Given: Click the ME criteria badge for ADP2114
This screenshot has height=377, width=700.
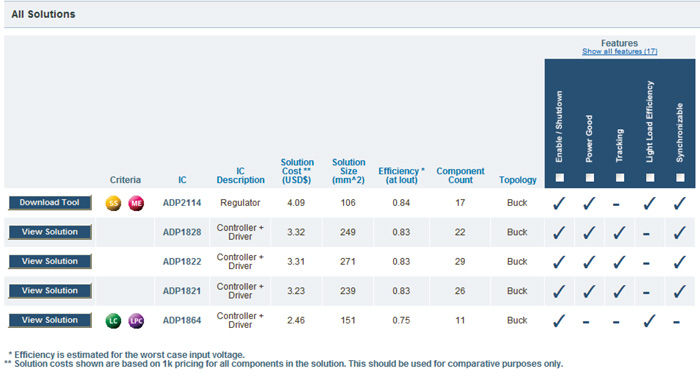Looking at the screenshot, I should pyautogui.click(x=136, y=203).
